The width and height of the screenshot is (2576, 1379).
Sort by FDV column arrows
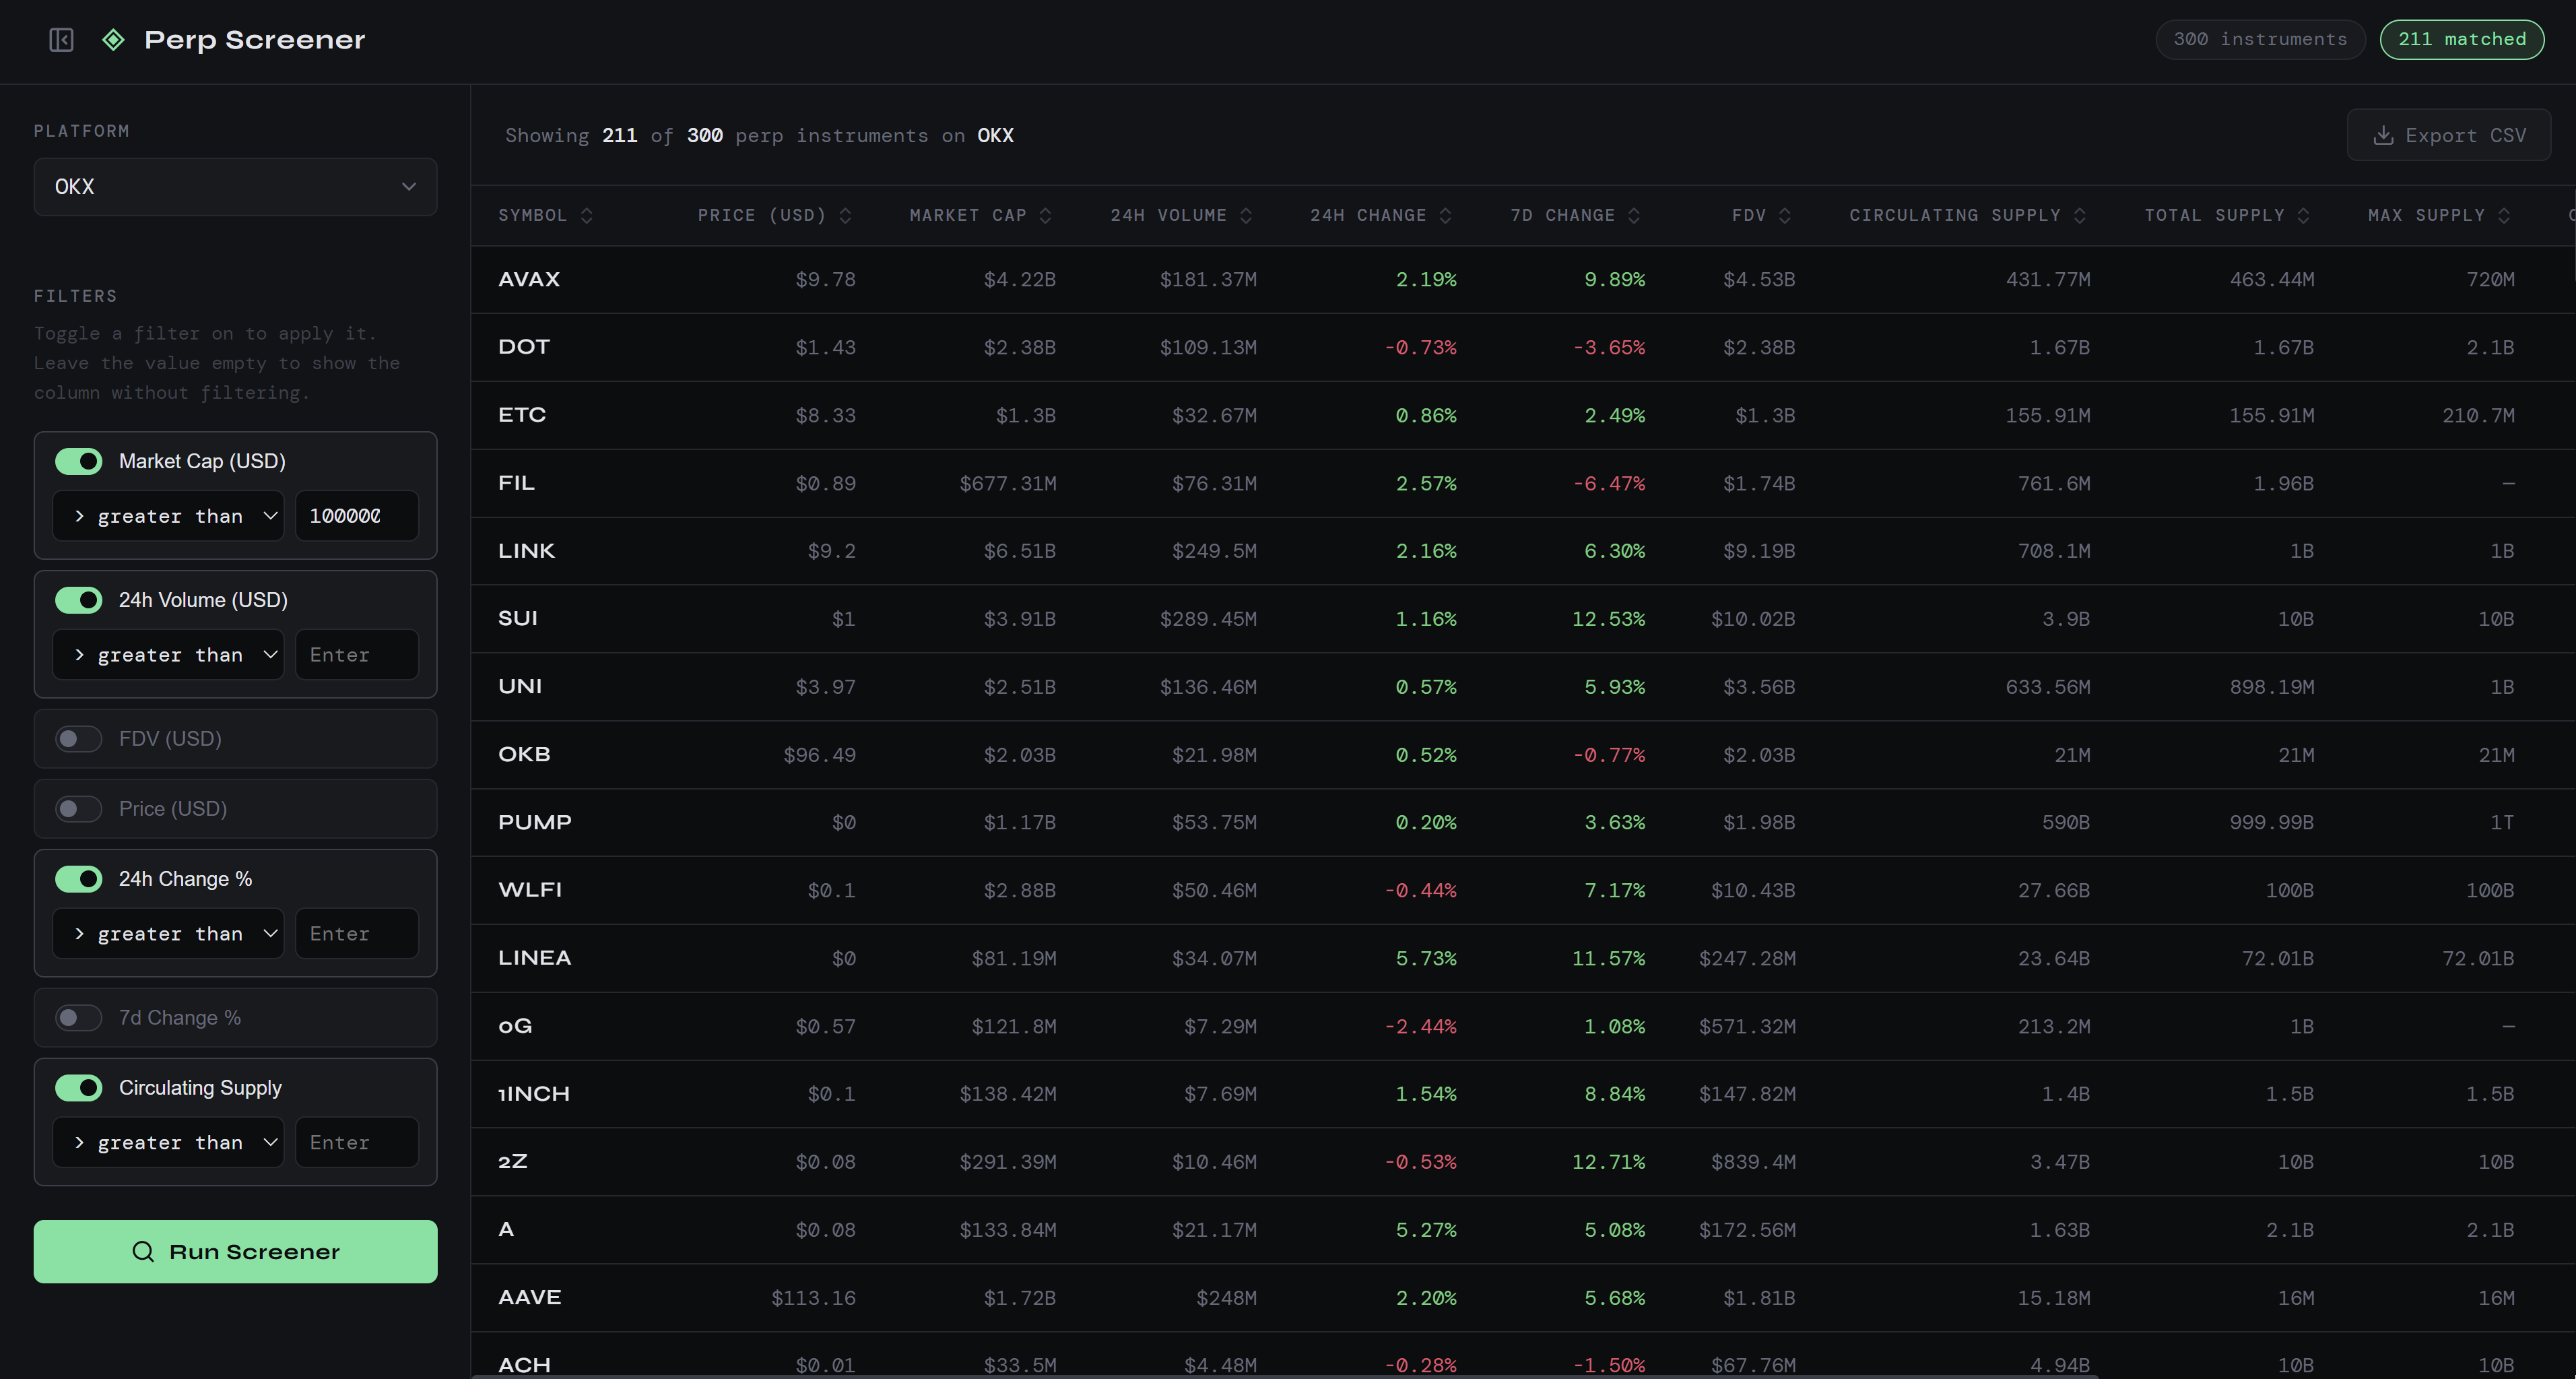[x=1785, y=216]
